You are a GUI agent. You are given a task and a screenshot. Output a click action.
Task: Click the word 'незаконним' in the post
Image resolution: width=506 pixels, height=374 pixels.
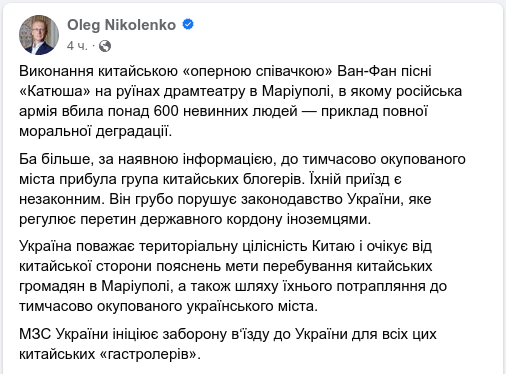pyautogui.click(x=62, y=199)
